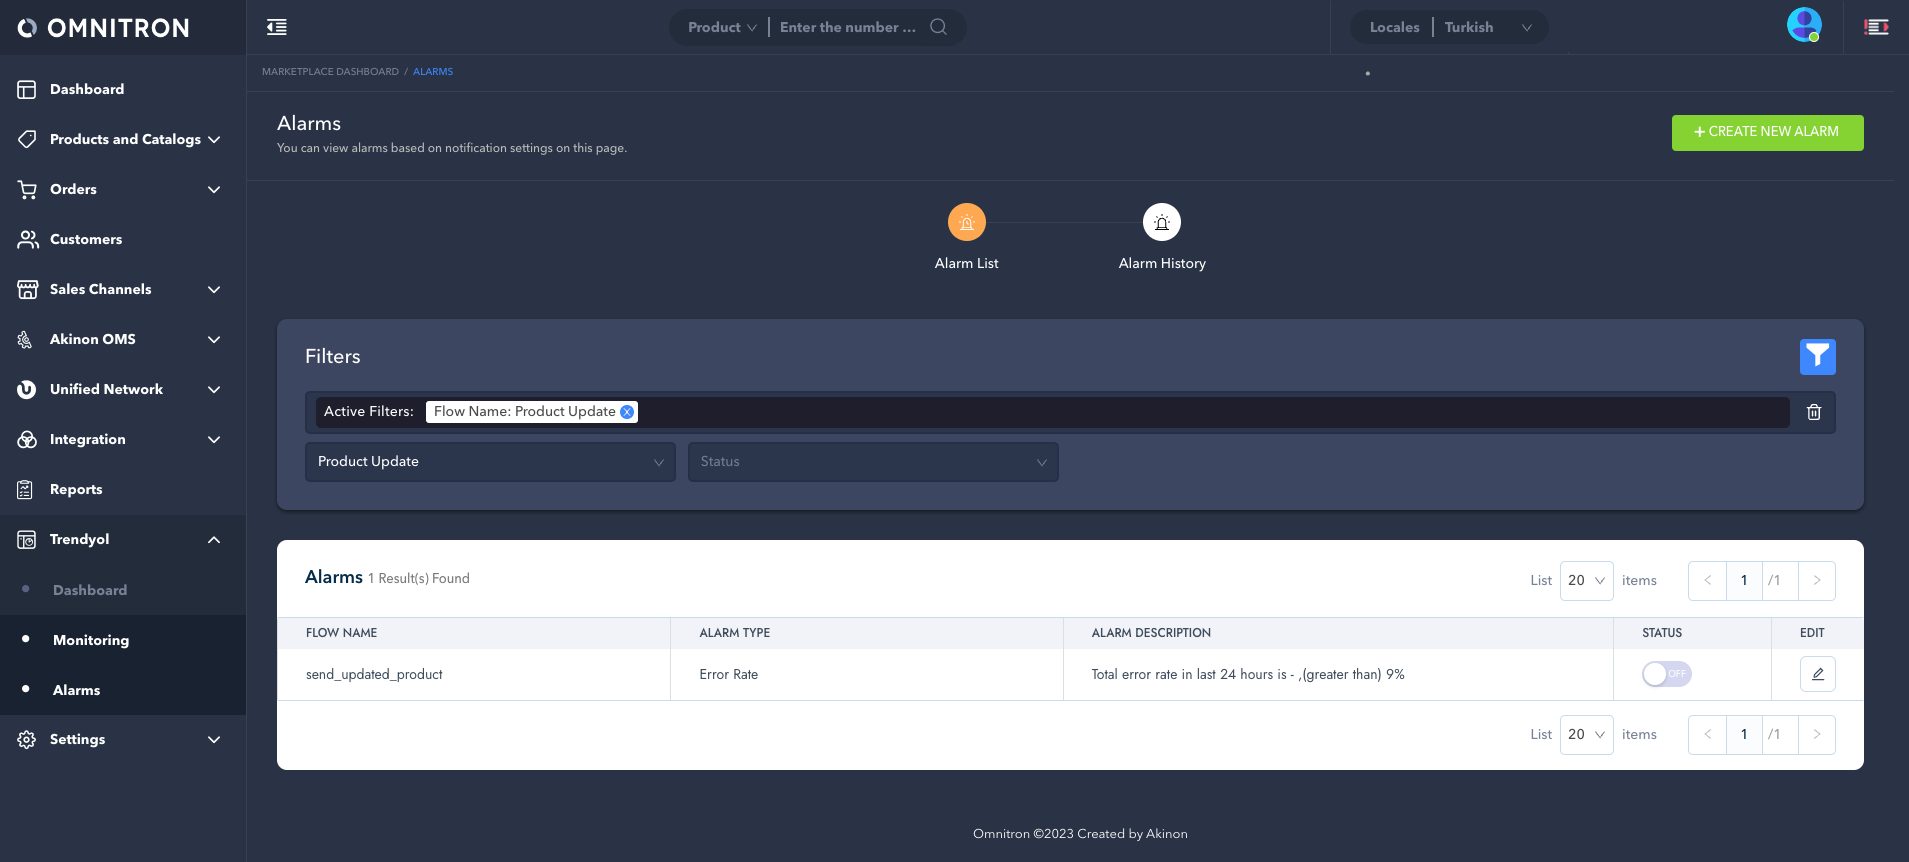
Task: Remove the Flow Name: Product Update filter
Action: (627, 412)
